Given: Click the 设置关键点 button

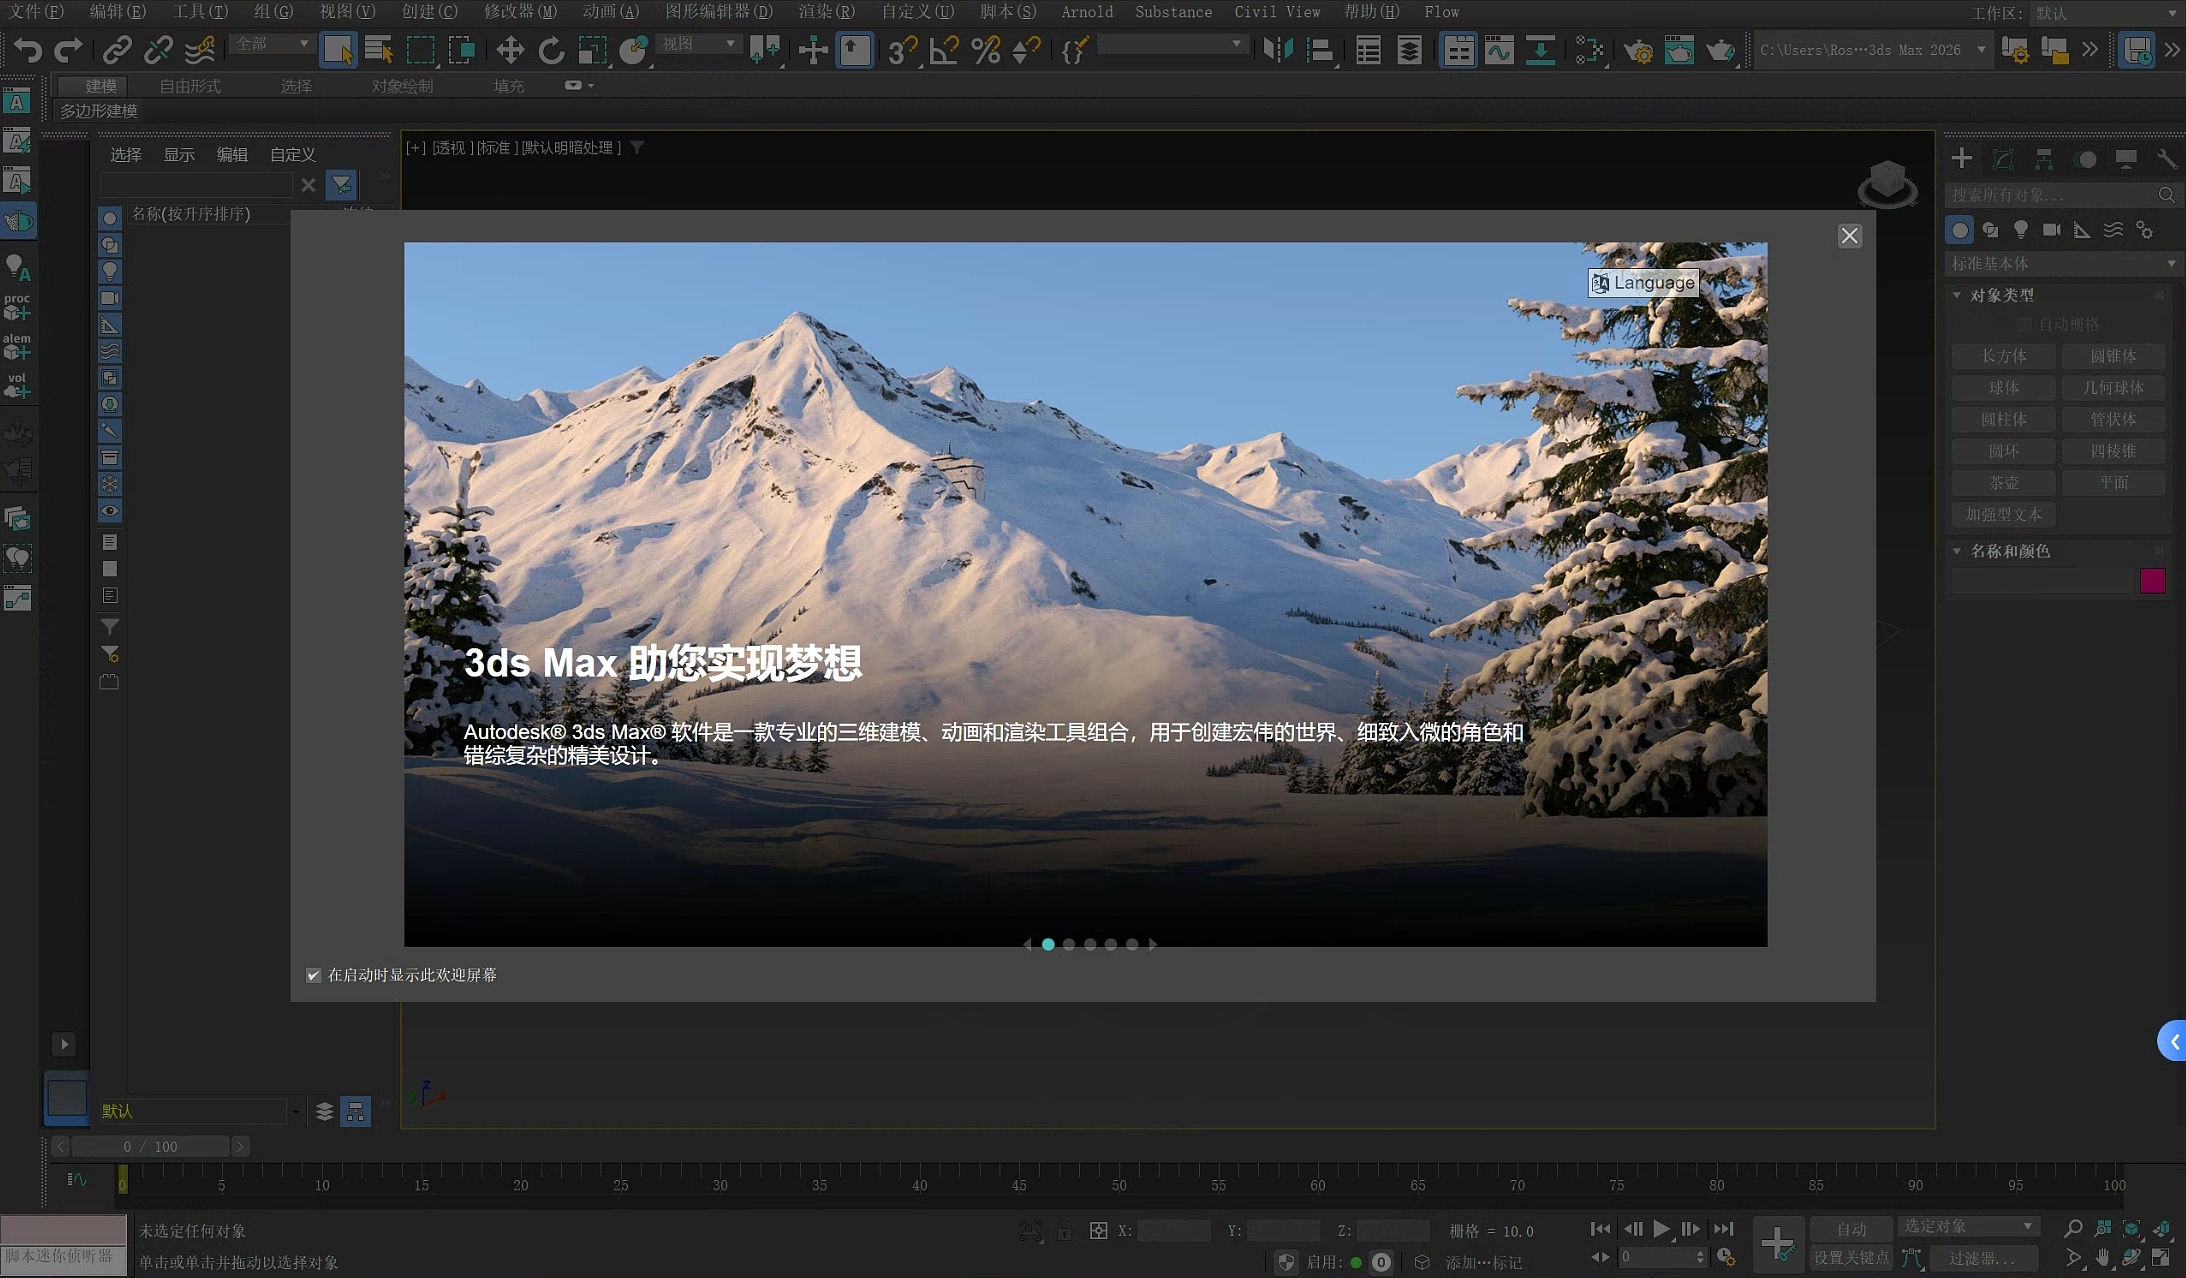Looking at the screenshot, I should pyautogui.click(x=1851, y=1258).
